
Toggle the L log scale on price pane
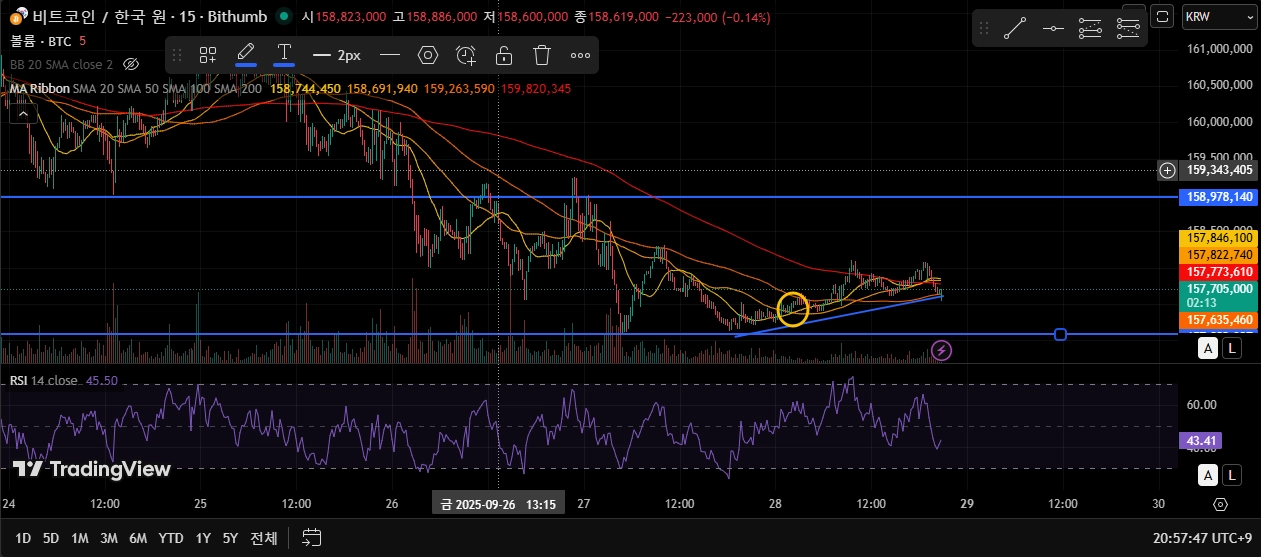coord(1232,348)
